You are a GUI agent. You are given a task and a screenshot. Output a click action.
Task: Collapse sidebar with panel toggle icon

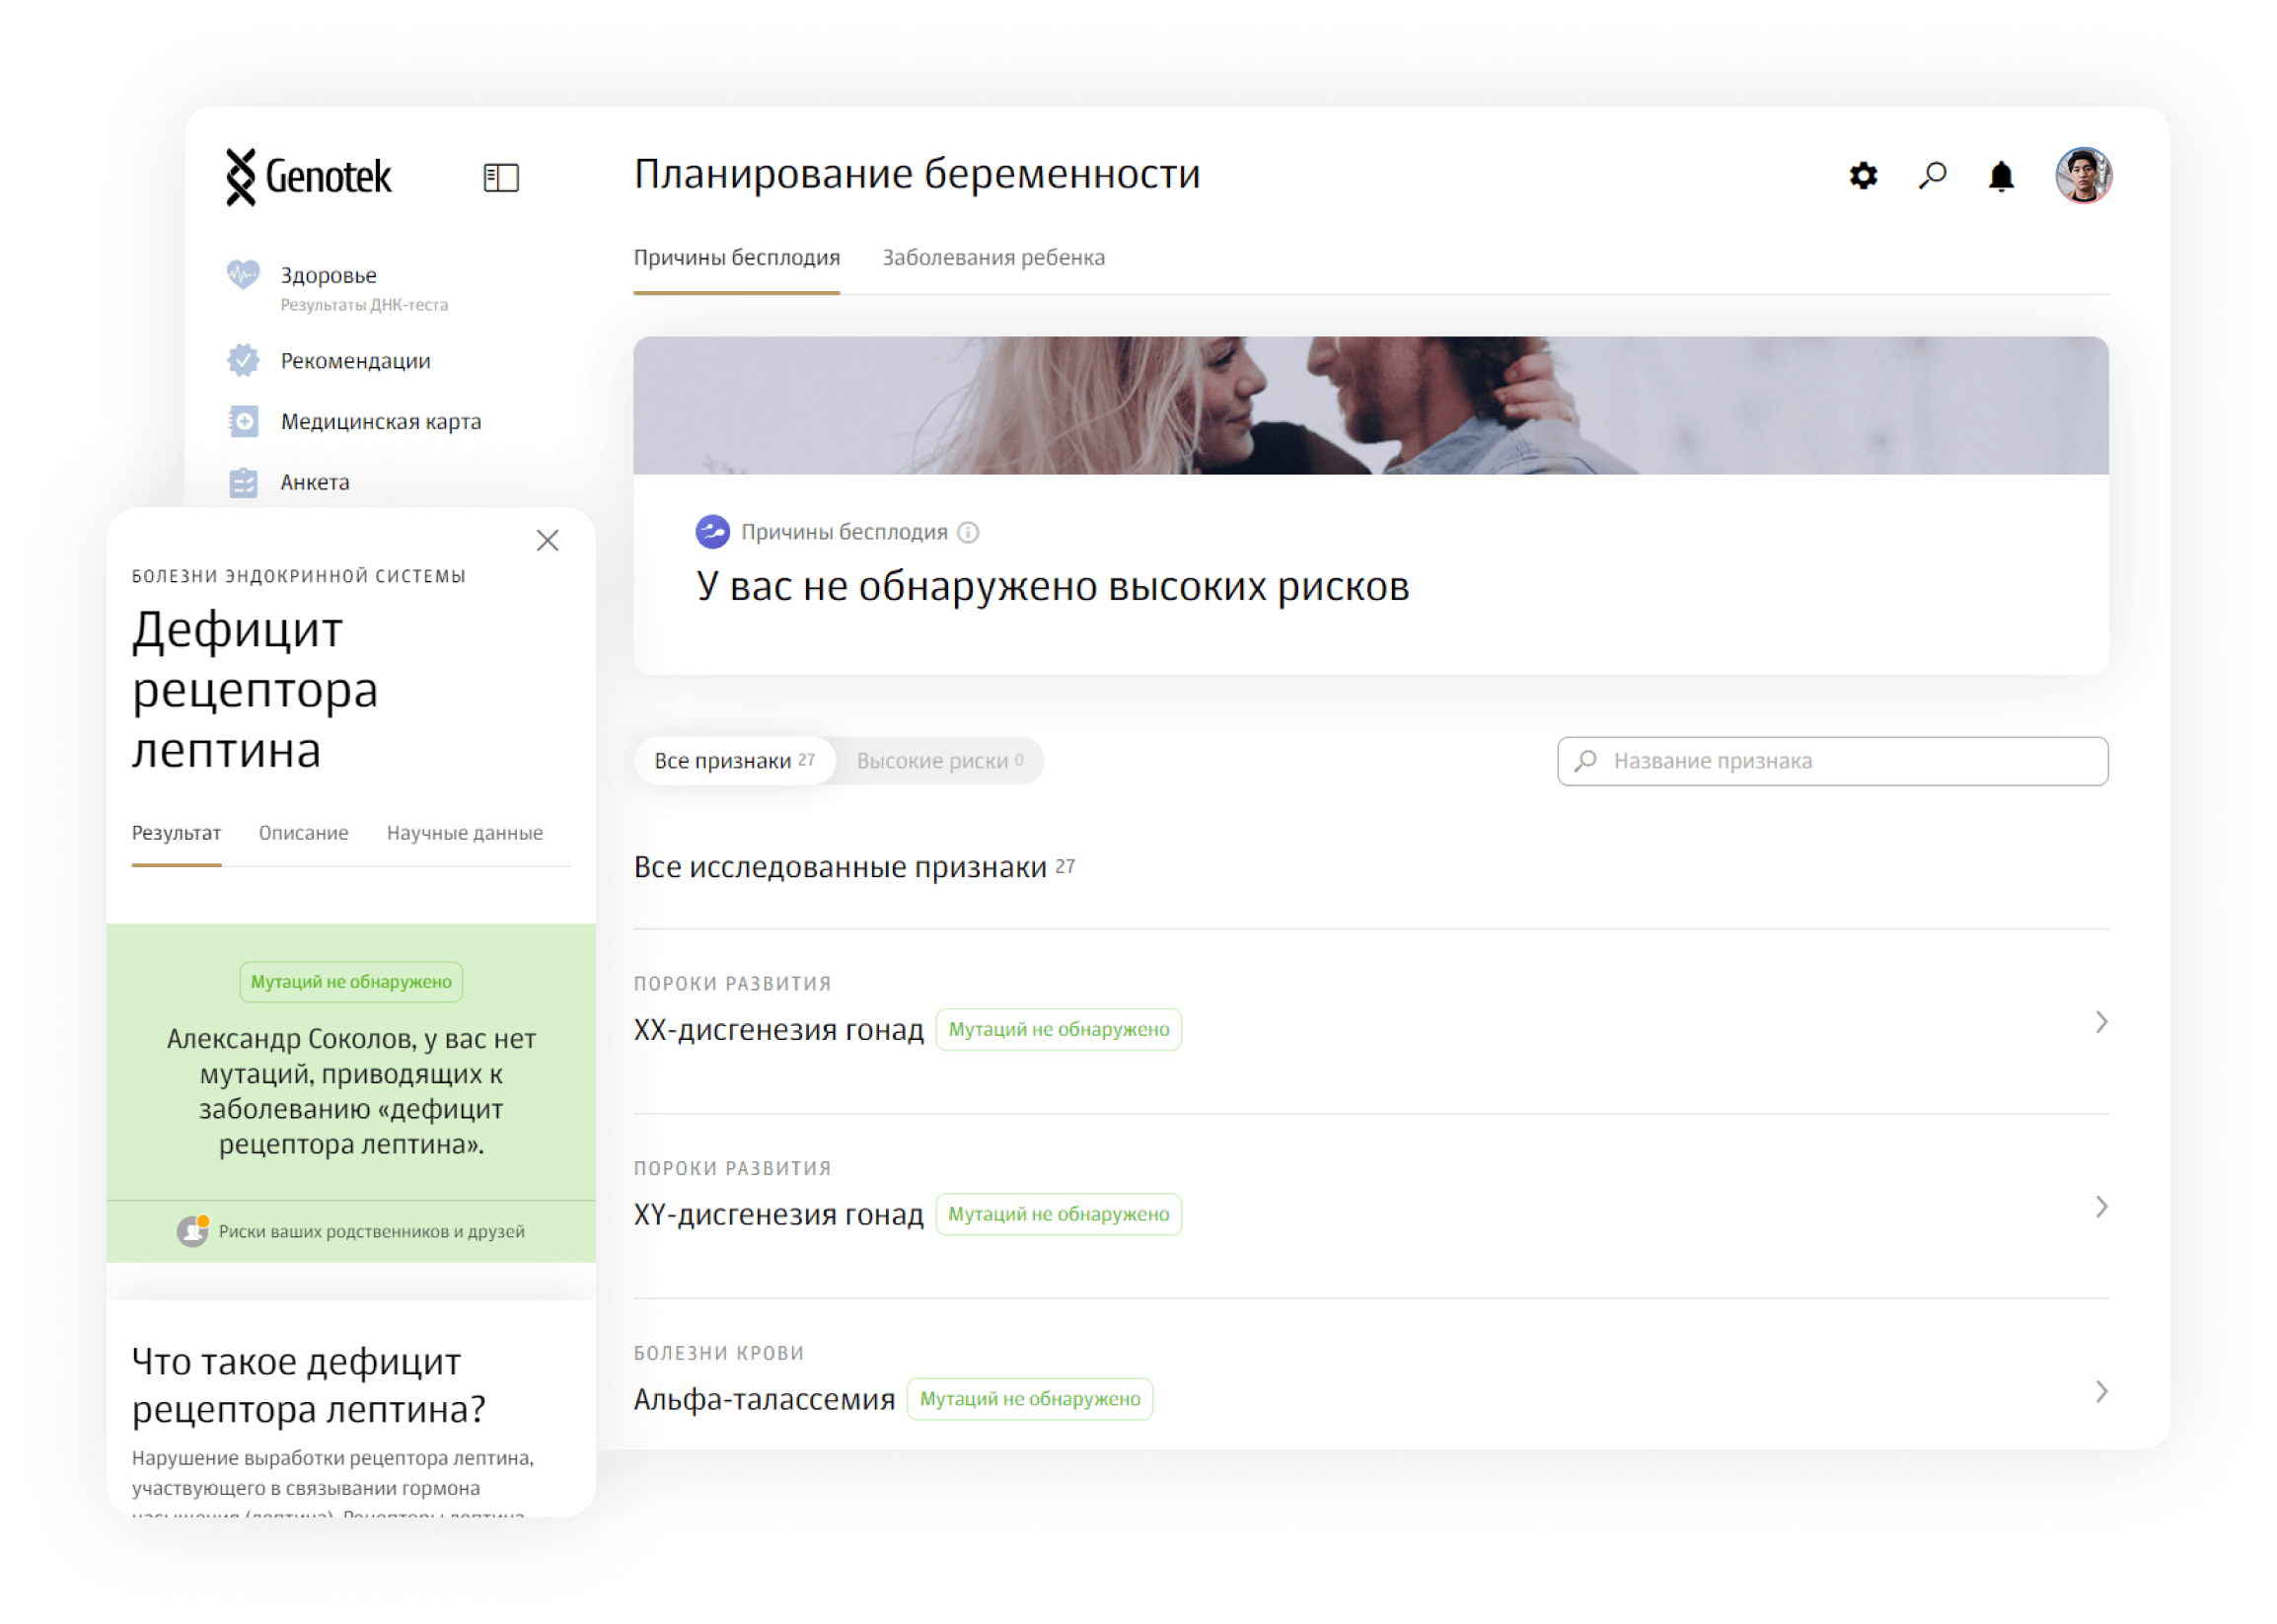tap(501, 178)
